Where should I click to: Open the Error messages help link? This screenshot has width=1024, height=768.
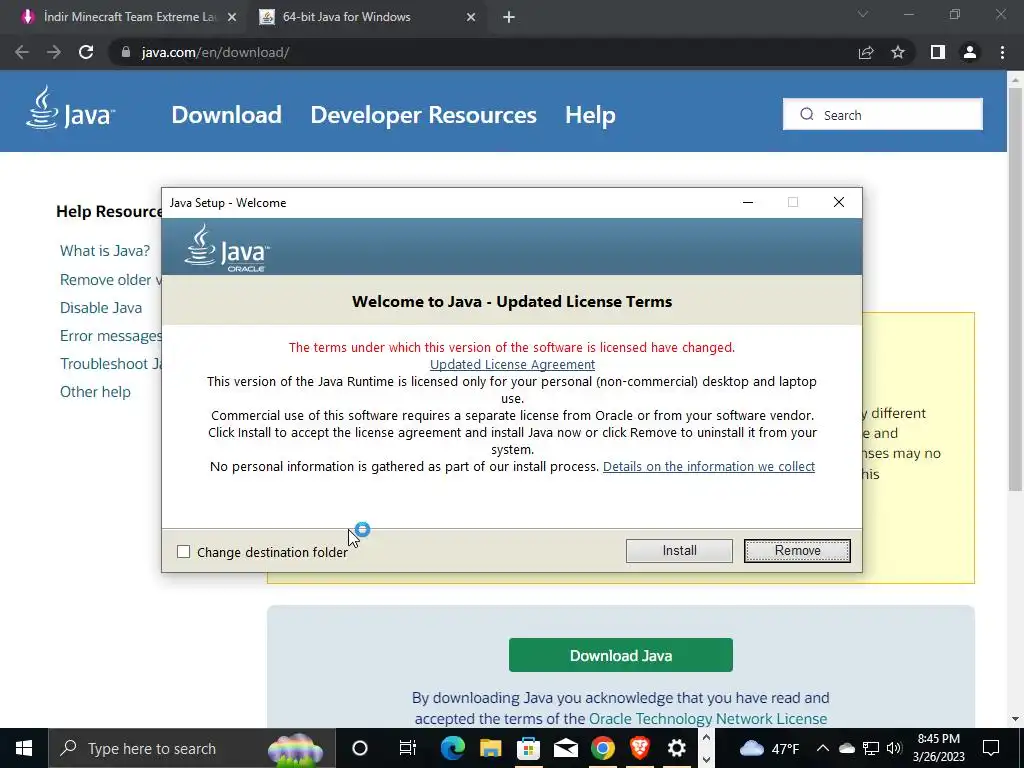coord(110,336)
